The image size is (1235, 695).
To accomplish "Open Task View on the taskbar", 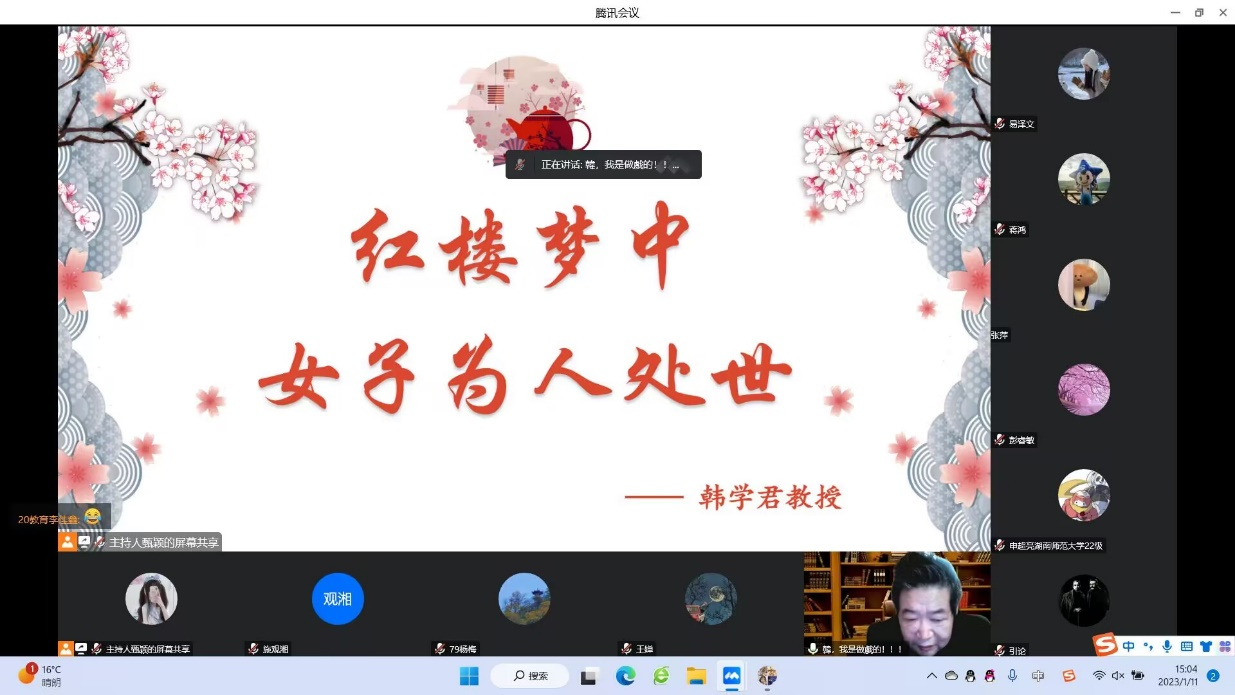I will point(589,676).
